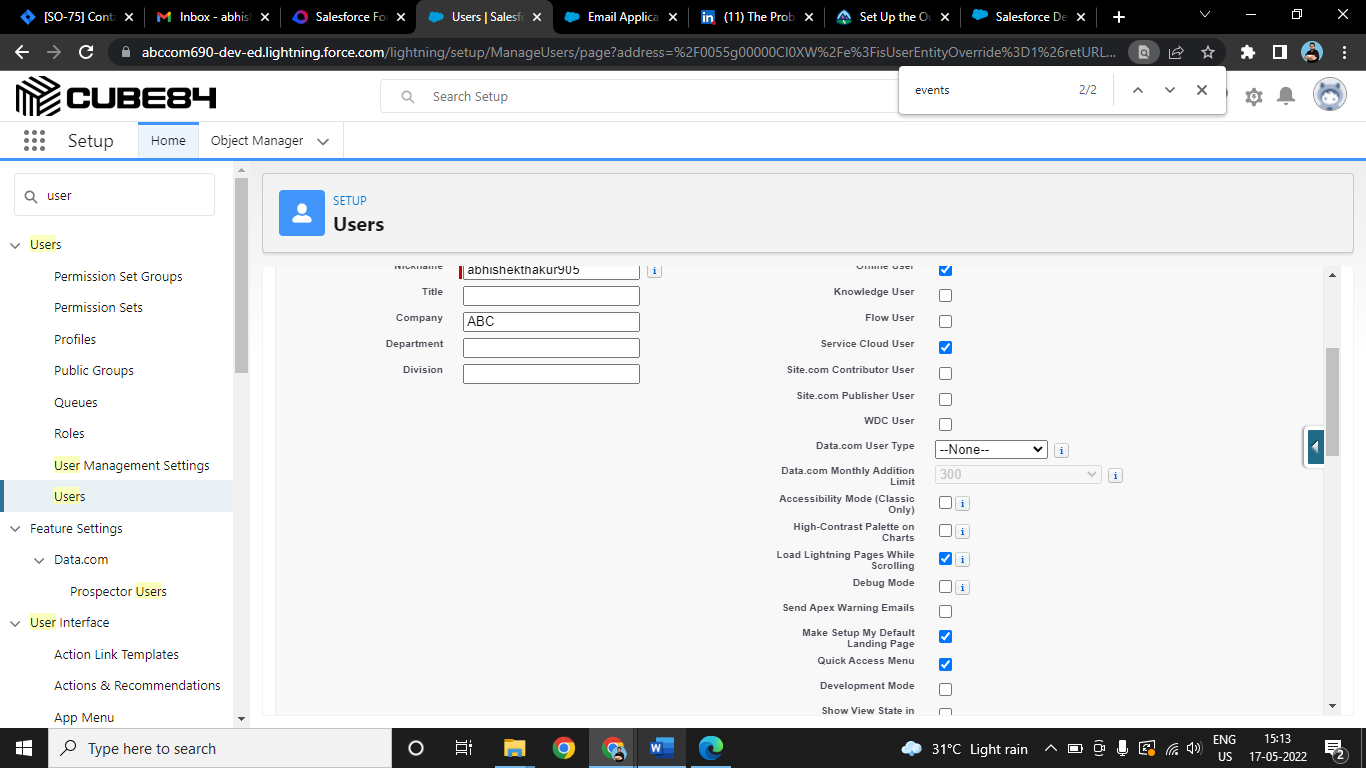Click the Division input field
Viewport: 1366px width, 768px height.
551,373
